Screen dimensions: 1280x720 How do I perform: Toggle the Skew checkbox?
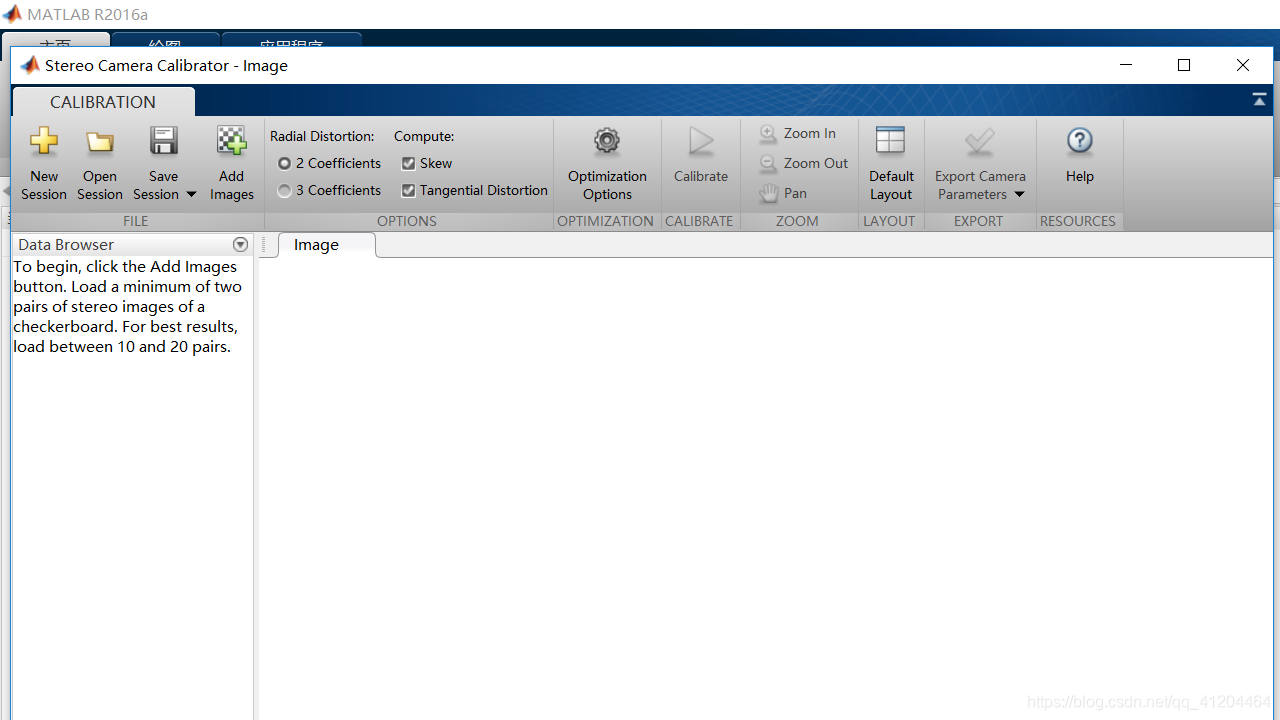tap(408, 163)
